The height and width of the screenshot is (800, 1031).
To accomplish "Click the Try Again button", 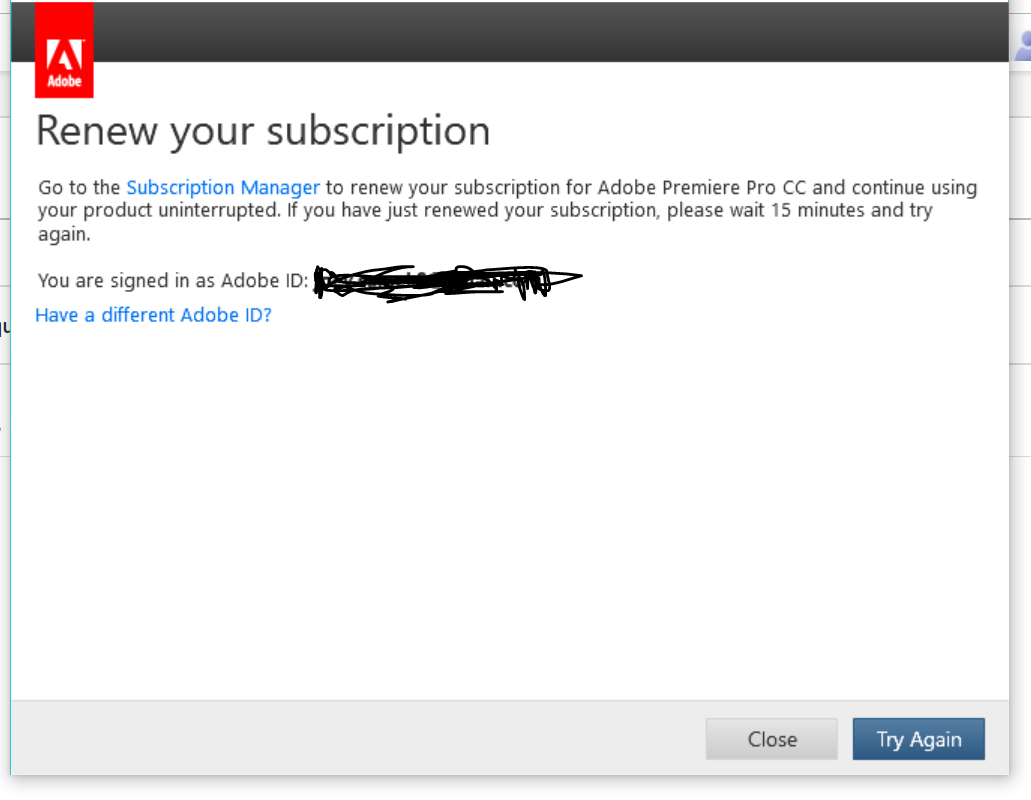I will [918, 740].
